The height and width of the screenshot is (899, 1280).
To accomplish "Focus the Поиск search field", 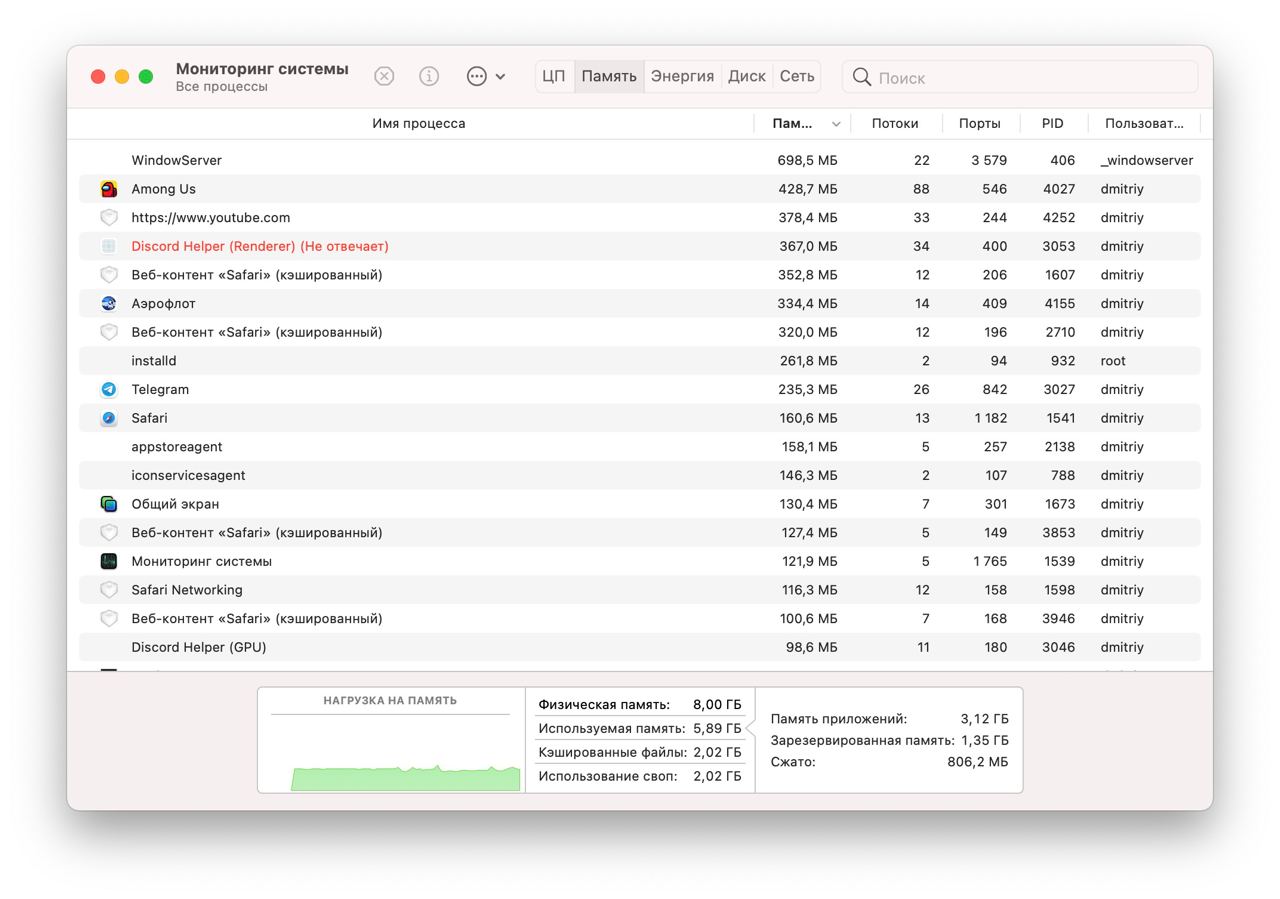I will pyautogui.click(x=1020, y=77).
